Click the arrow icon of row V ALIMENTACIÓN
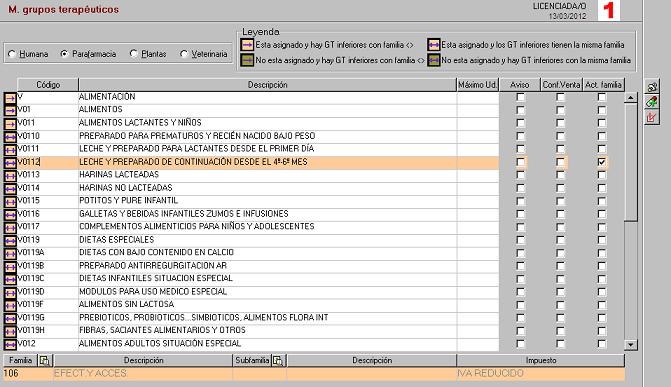 [x=10, y=98]
